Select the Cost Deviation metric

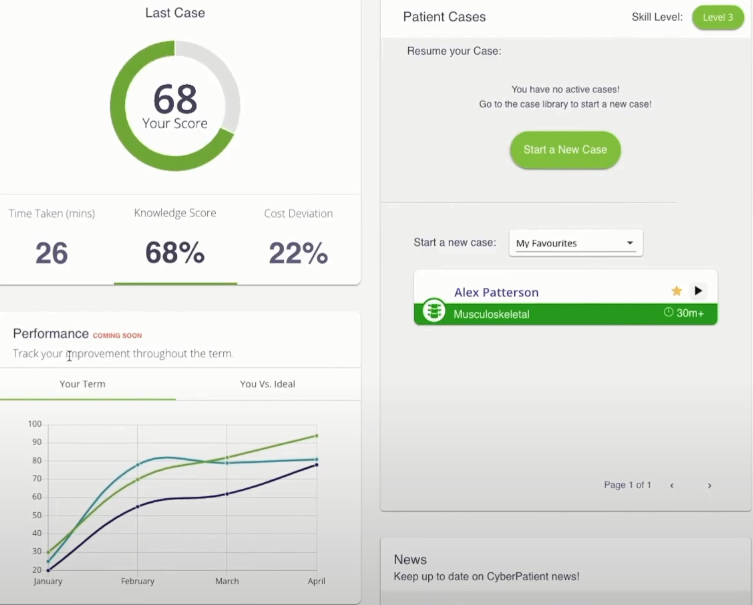click(298, 240)
